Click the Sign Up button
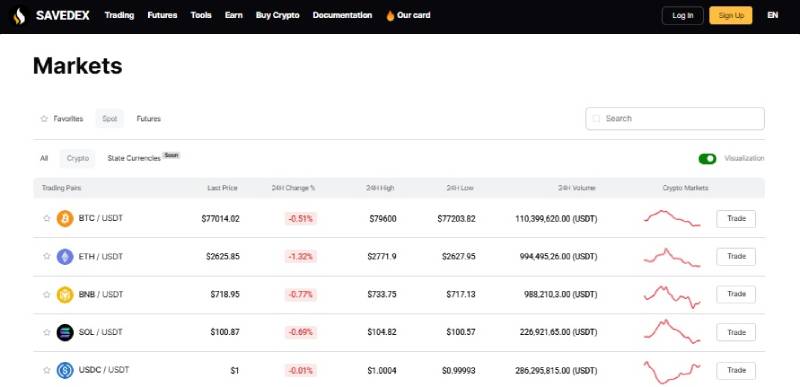 tap(731, 15)
